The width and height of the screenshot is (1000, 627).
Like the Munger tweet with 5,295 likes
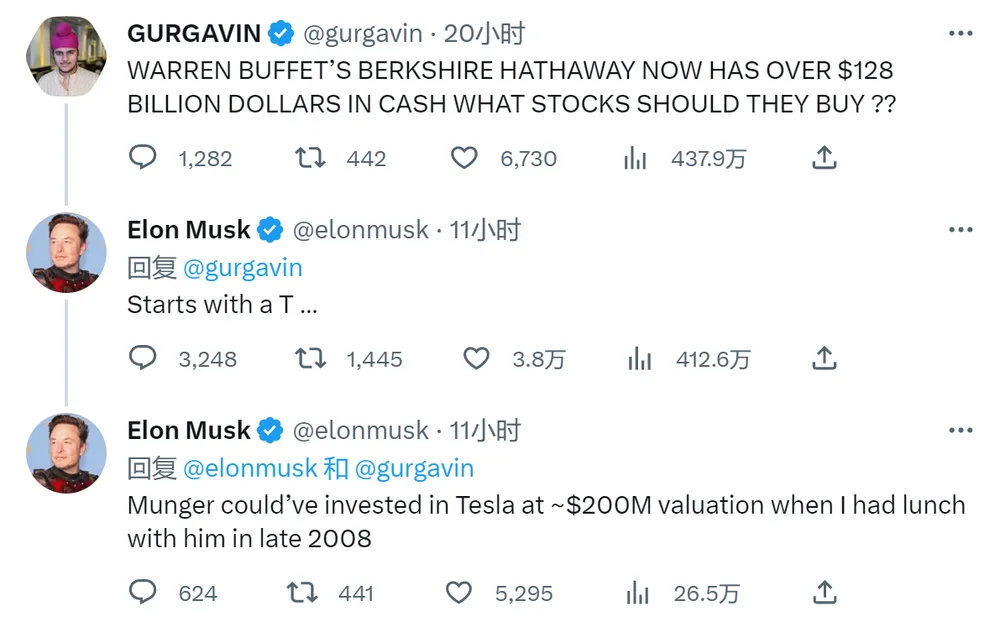[x=459, y=593]
